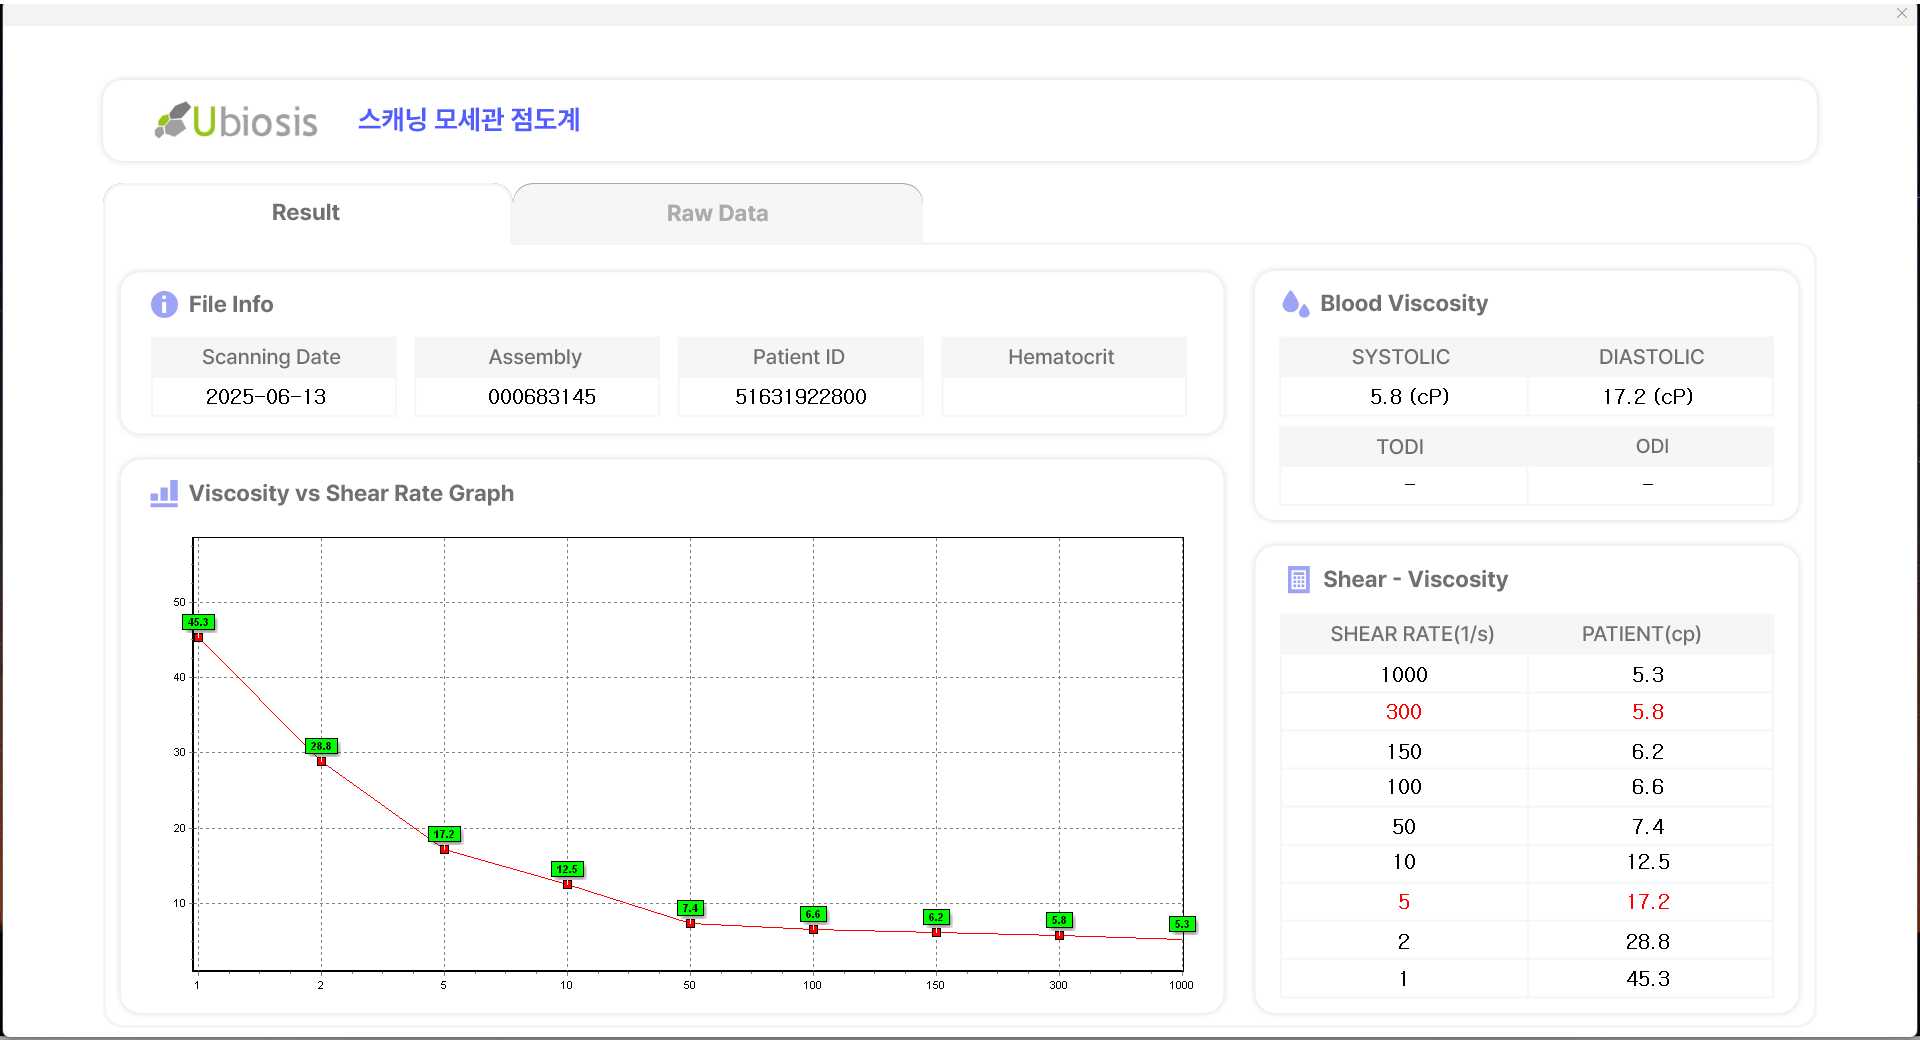Screen dimensions: 1920x1040
Task: Select the red shear rate 5 row
Action: (1525, 902)
